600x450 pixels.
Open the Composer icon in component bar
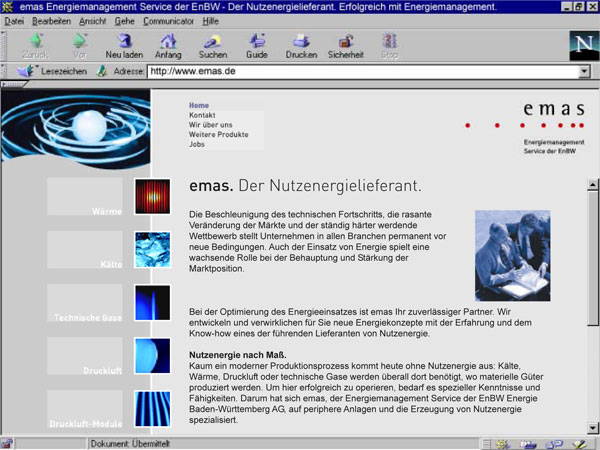580,444
